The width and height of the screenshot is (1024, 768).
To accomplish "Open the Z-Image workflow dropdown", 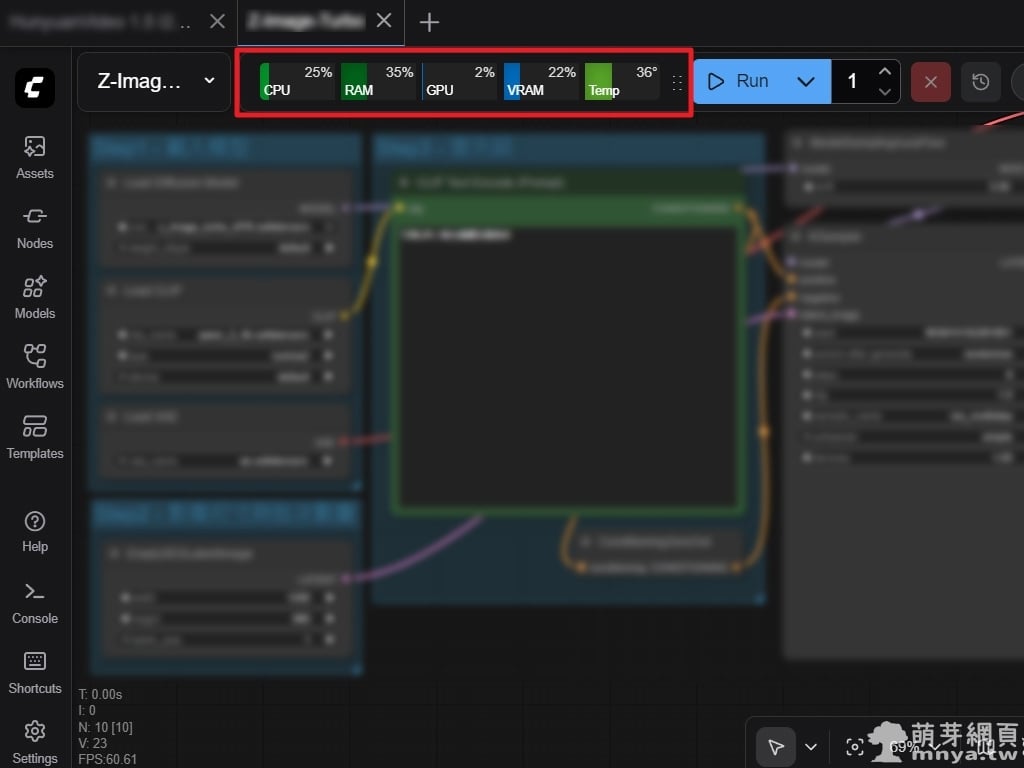I will (x=155, y=82).
